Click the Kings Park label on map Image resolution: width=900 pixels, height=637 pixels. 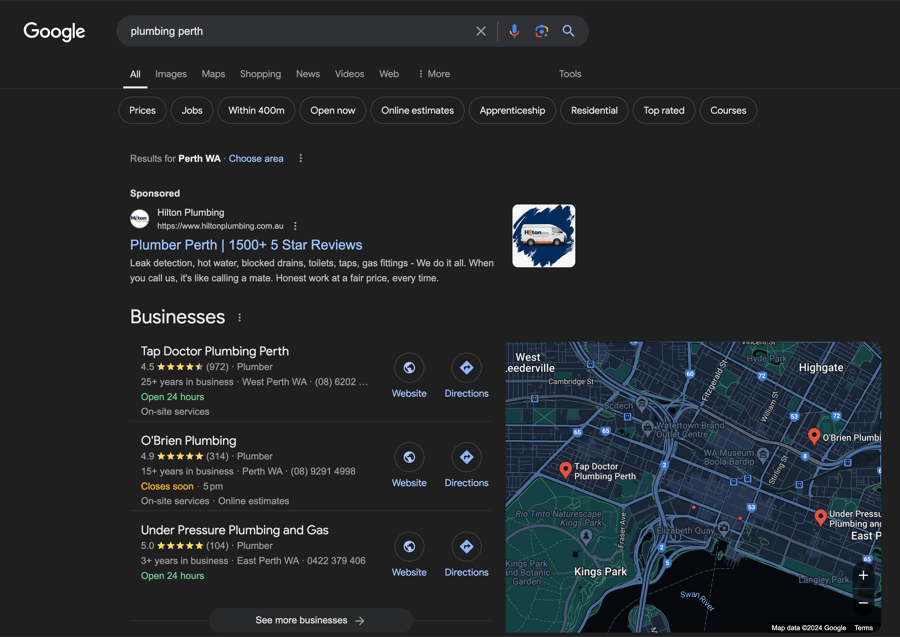coord(600,572)
